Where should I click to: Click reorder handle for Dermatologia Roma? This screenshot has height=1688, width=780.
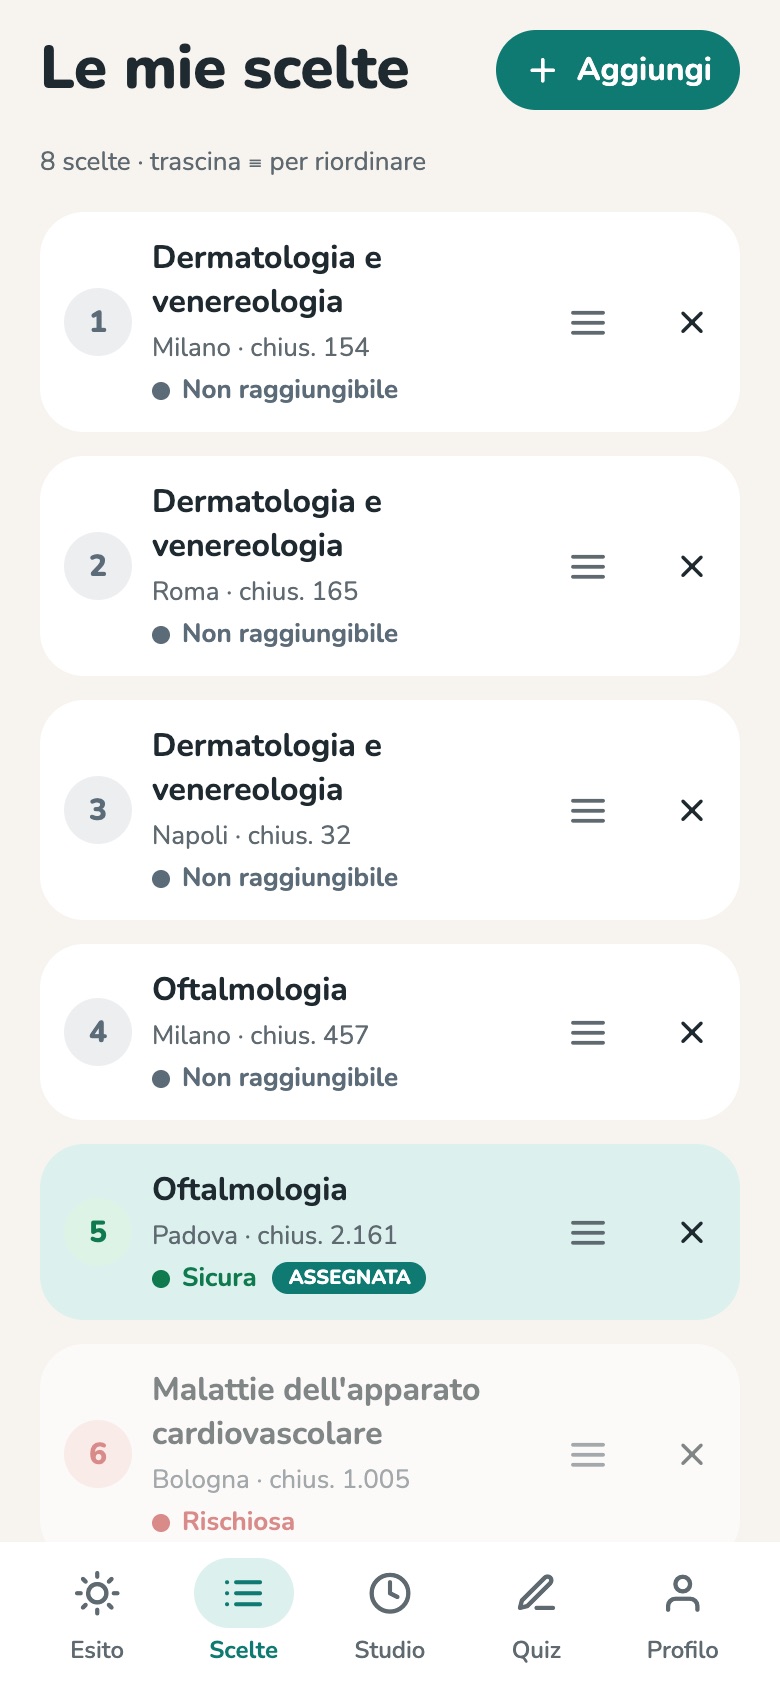point(588,566)
